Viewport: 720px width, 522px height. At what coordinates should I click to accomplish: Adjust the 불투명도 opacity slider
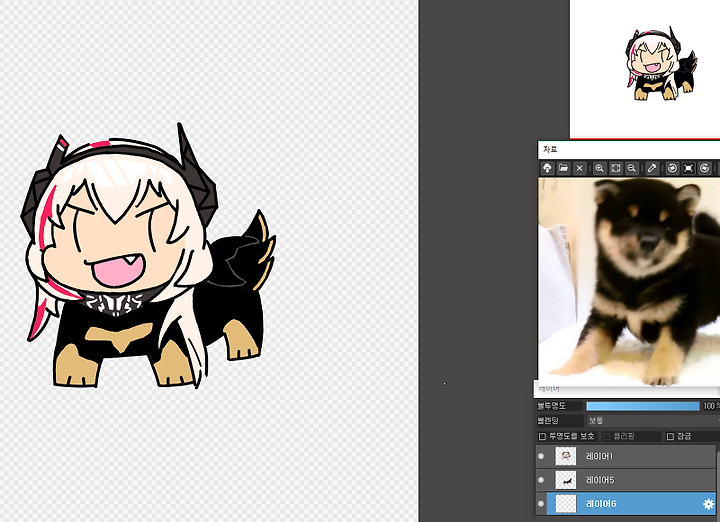pos(642,406)
